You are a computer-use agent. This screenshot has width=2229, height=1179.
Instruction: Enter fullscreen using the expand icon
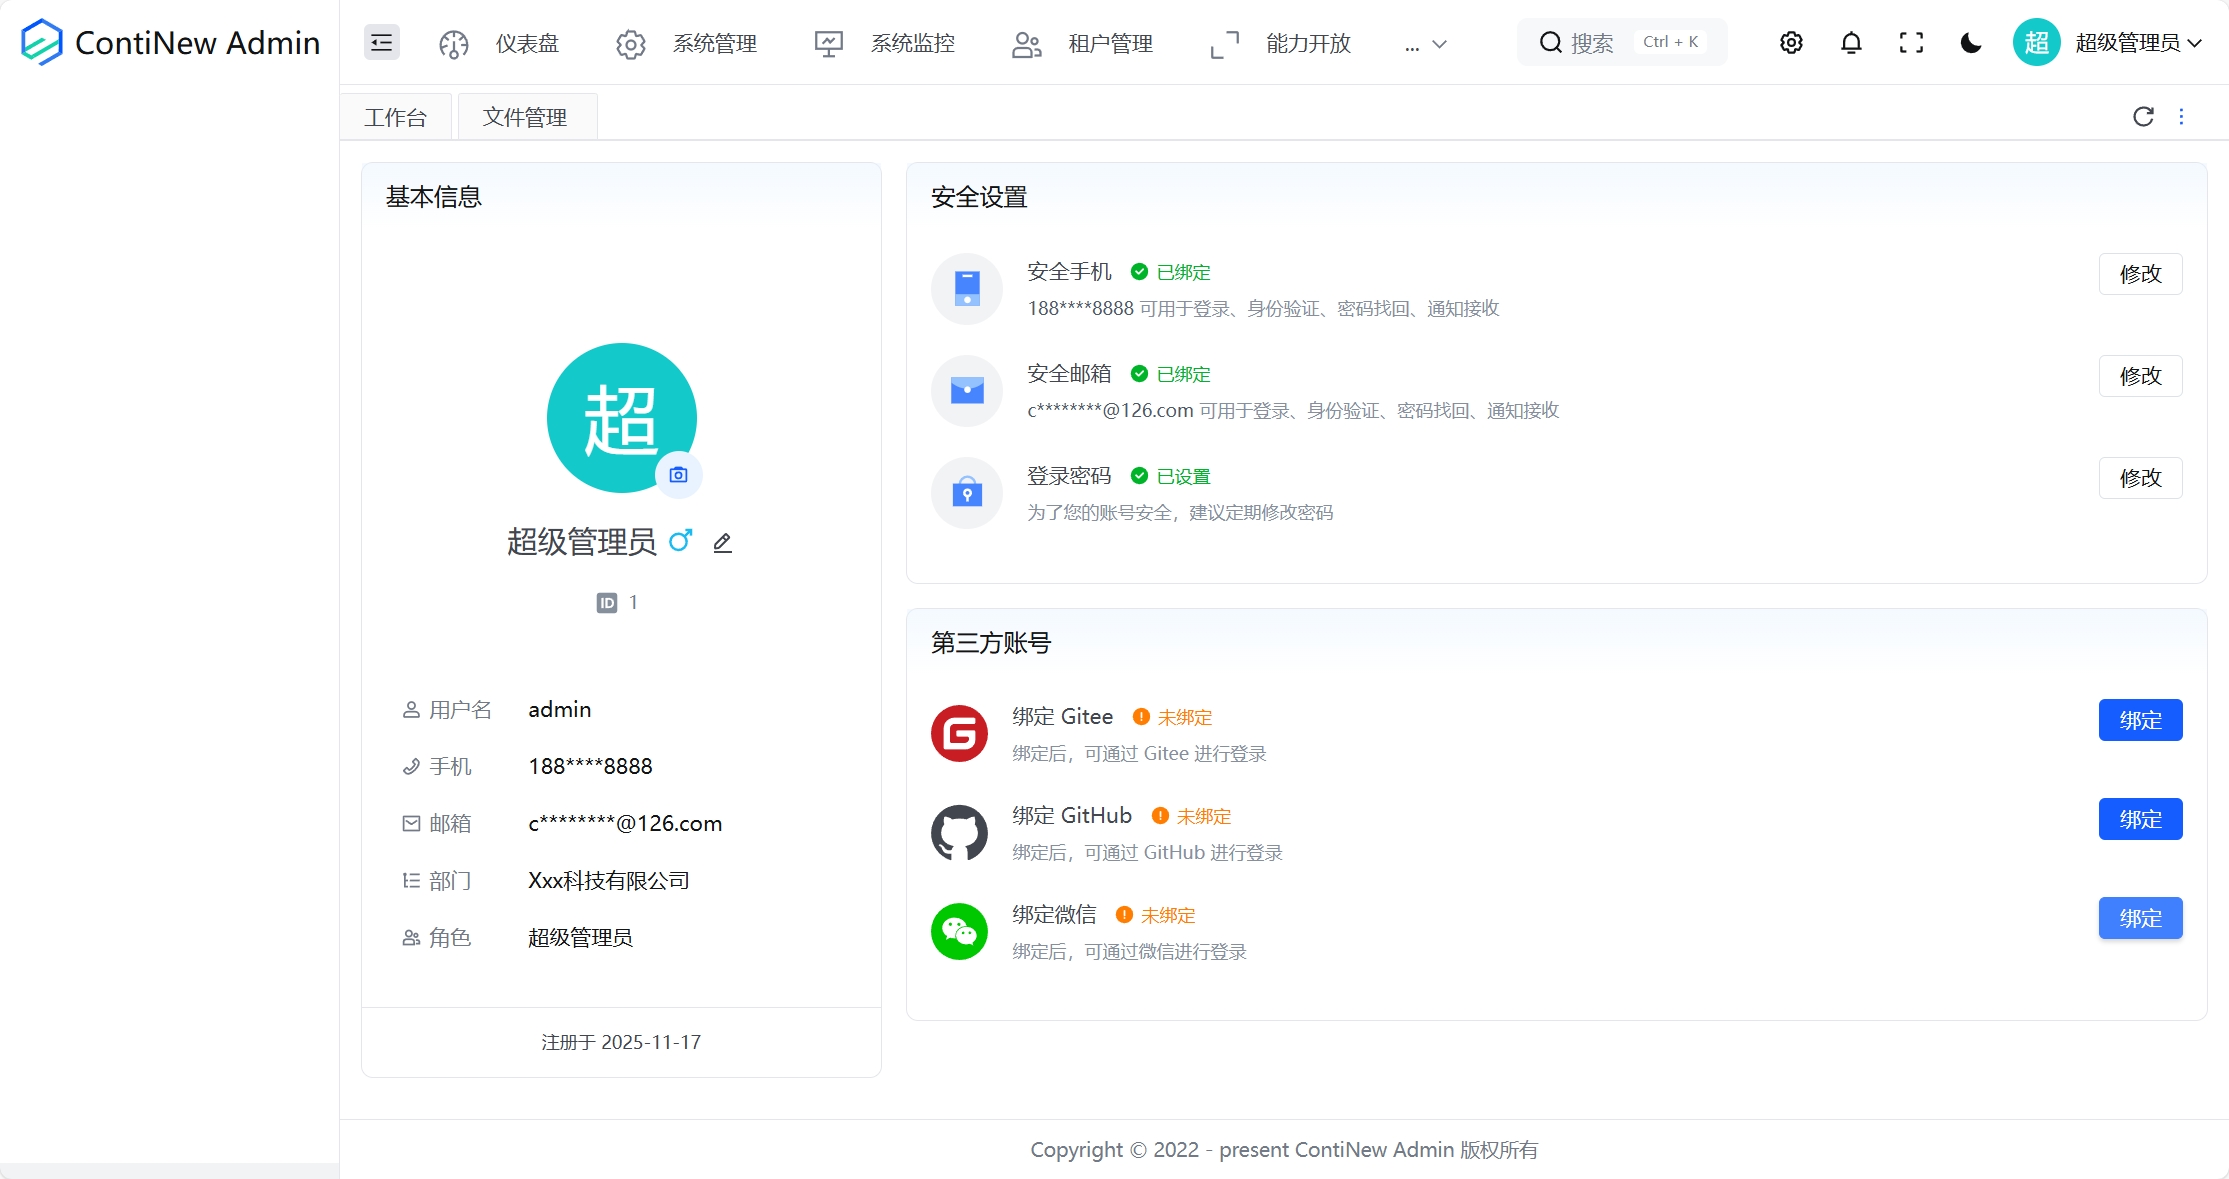(1911, 43)
